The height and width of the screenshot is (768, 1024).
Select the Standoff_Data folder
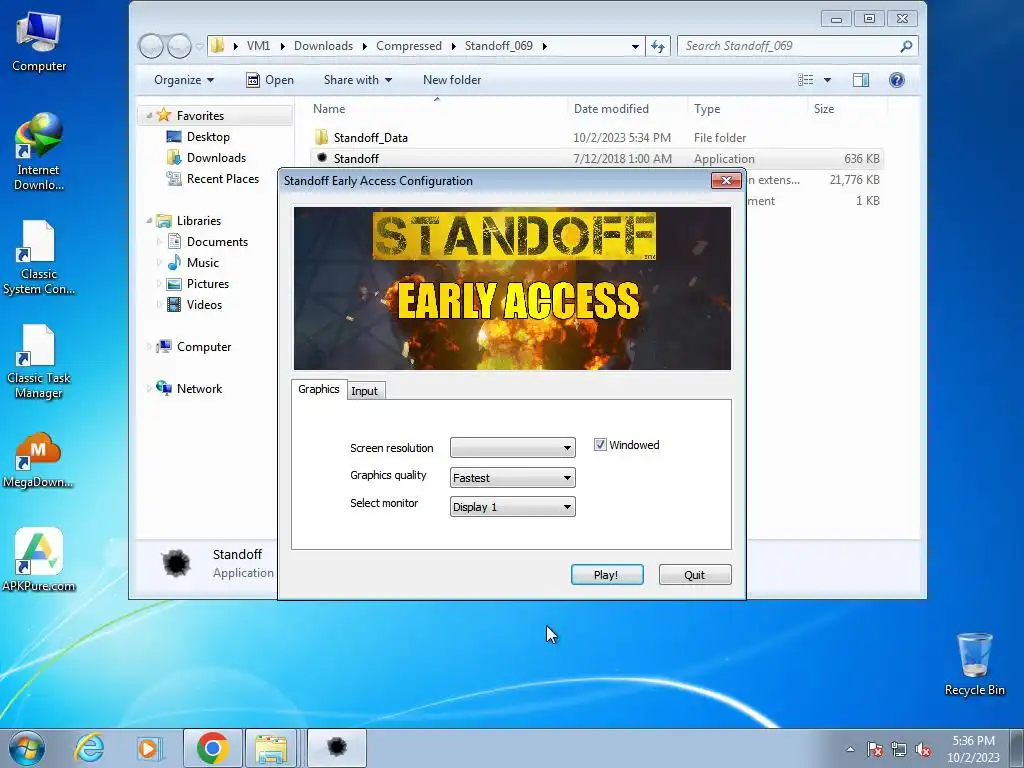pos(370,138)
